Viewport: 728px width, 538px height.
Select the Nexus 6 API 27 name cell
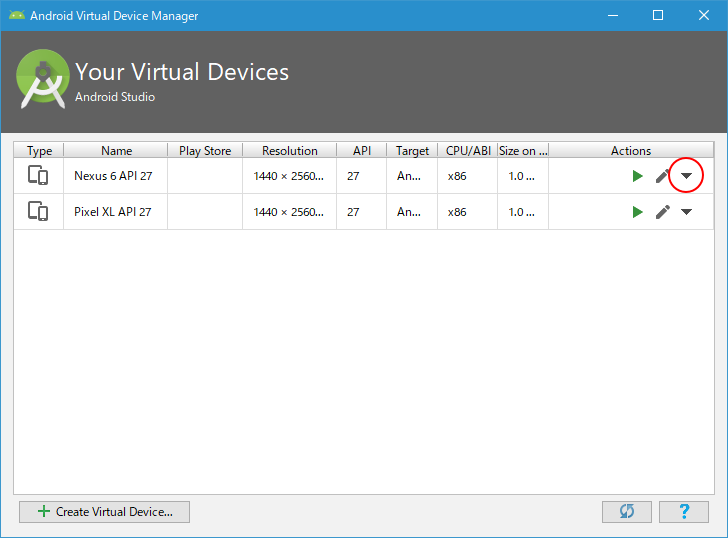[116, 176]
